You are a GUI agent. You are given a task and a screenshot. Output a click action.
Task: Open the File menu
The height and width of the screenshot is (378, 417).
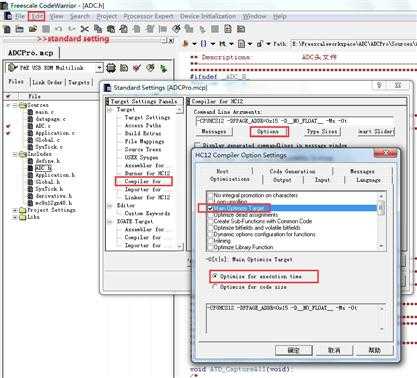[20, 16]
